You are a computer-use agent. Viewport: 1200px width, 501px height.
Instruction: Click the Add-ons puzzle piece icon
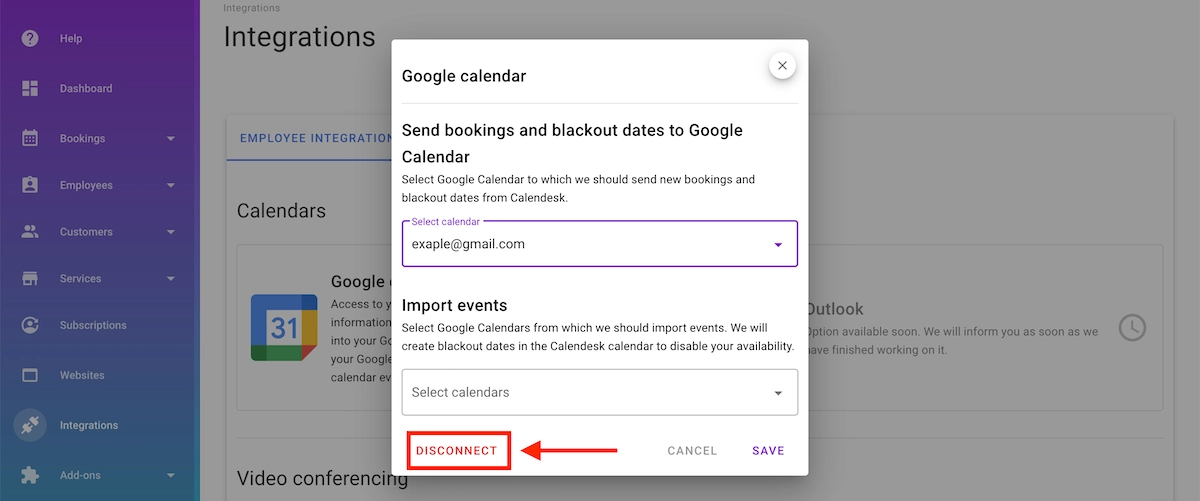tap(30, 475)
